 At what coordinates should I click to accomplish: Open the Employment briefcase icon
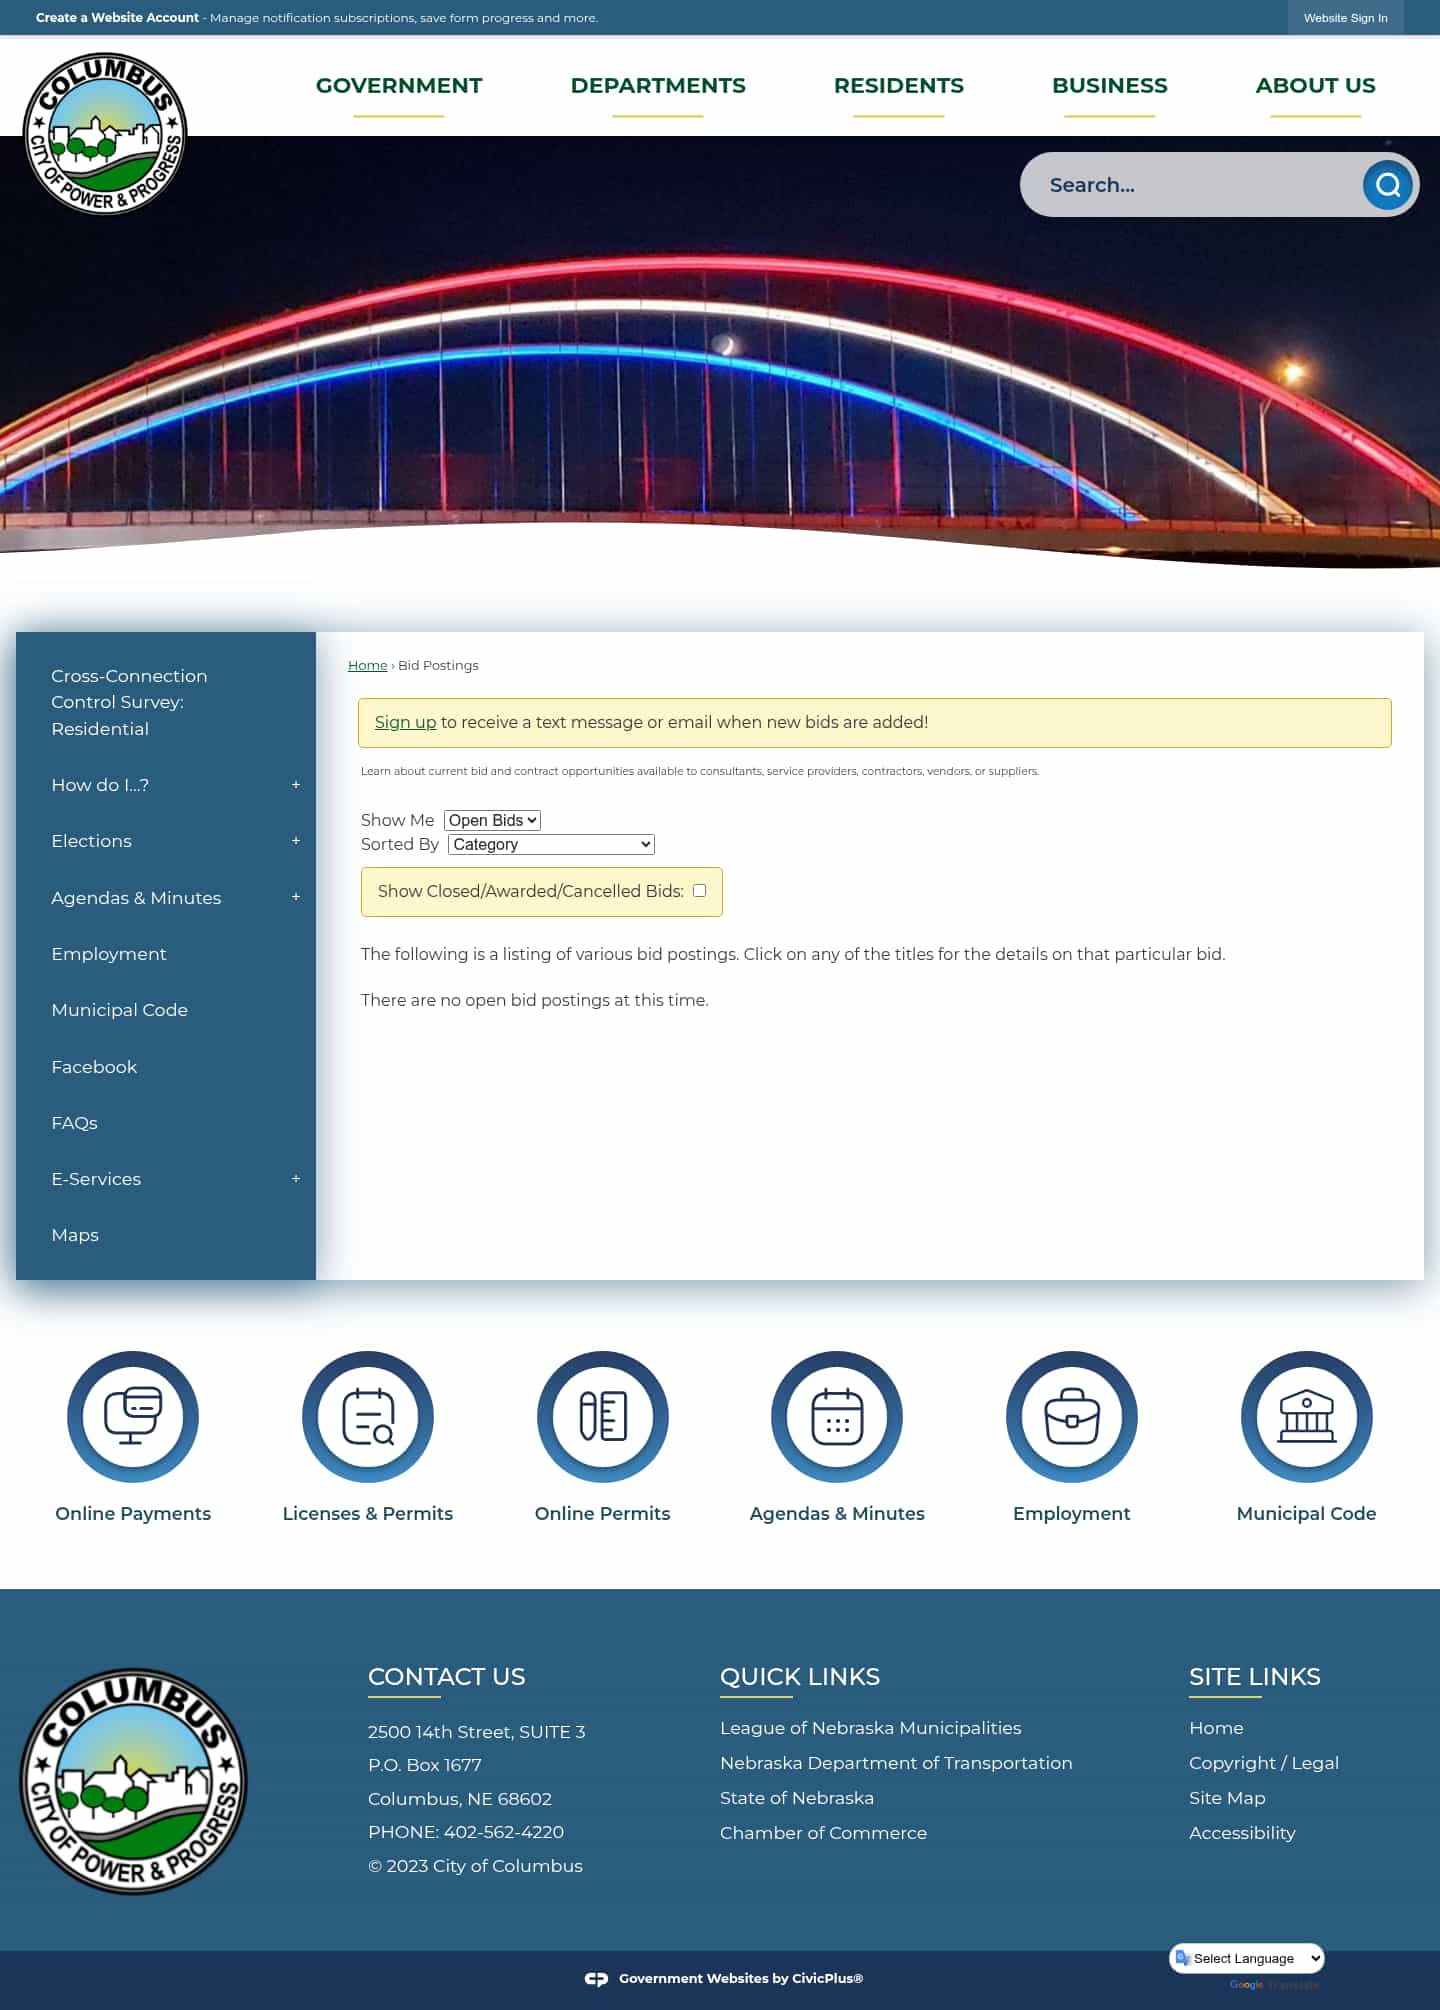click(x=1072, y=1416)
